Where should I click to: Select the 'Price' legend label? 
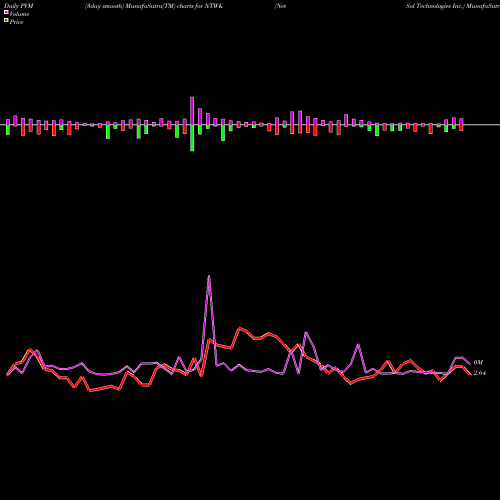pos(16,22)
